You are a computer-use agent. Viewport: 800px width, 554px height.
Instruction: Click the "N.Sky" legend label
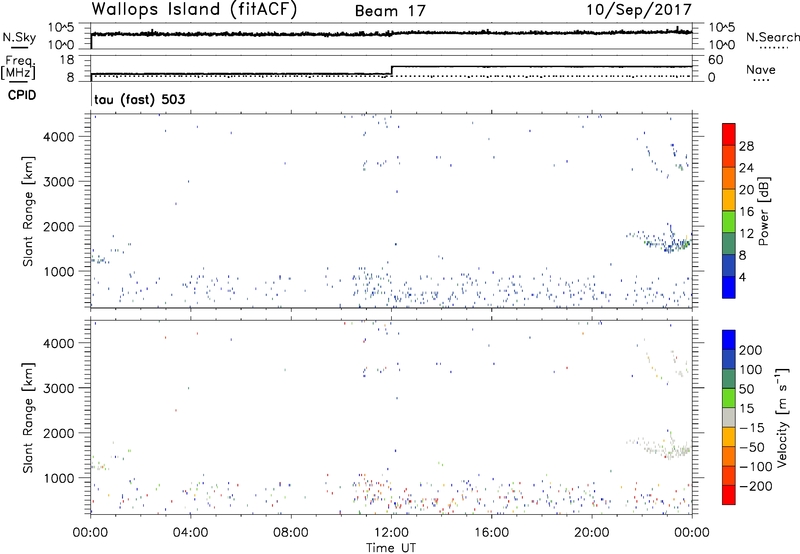point(19,38)
